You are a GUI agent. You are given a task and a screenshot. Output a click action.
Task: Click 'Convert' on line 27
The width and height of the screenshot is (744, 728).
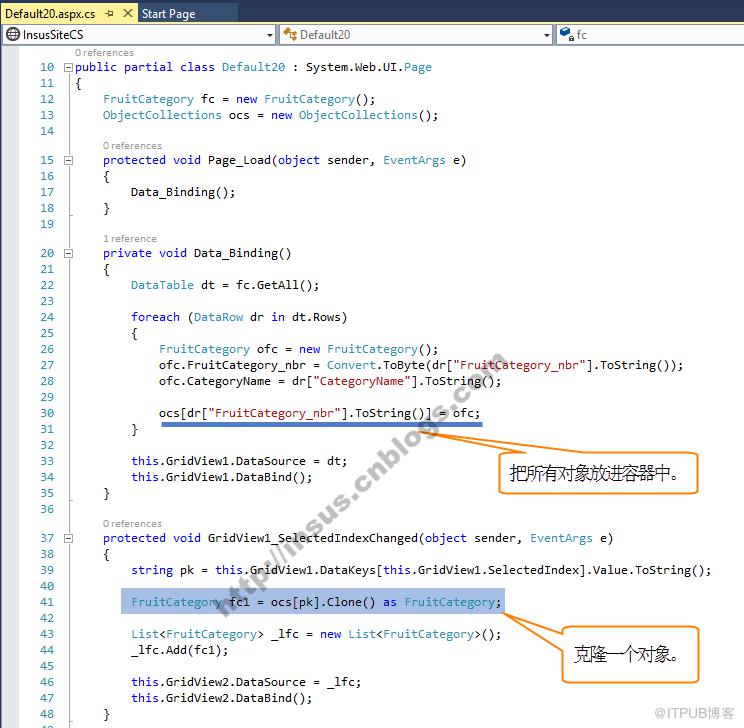[x=351, y=365]
